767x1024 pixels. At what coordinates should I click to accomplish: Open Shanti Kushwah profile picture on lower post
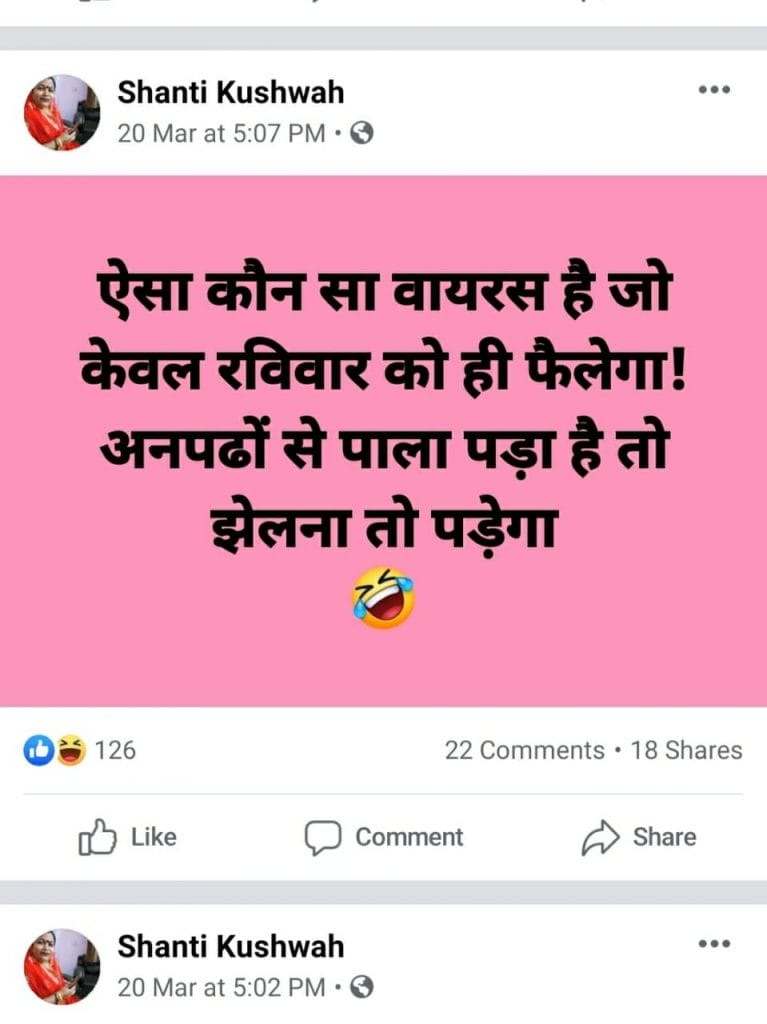[62, 967]
